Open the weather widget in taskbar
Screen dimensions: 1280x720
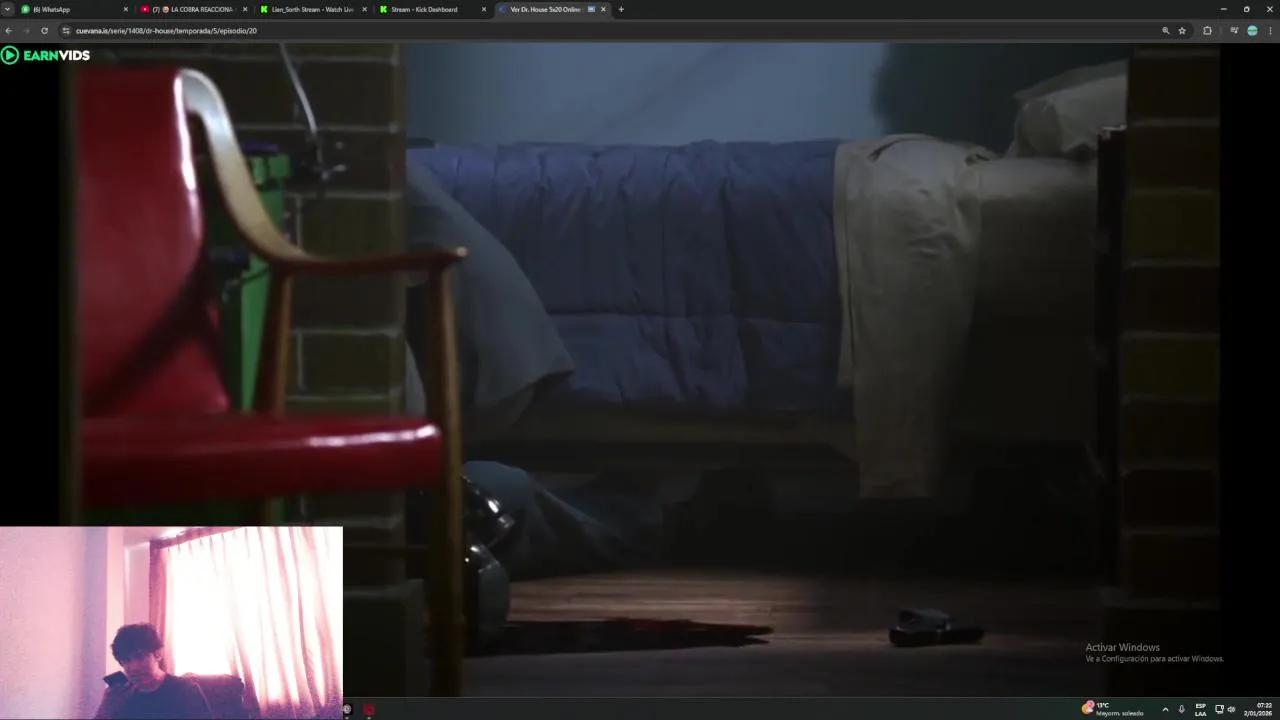[x=1112, y=708]
